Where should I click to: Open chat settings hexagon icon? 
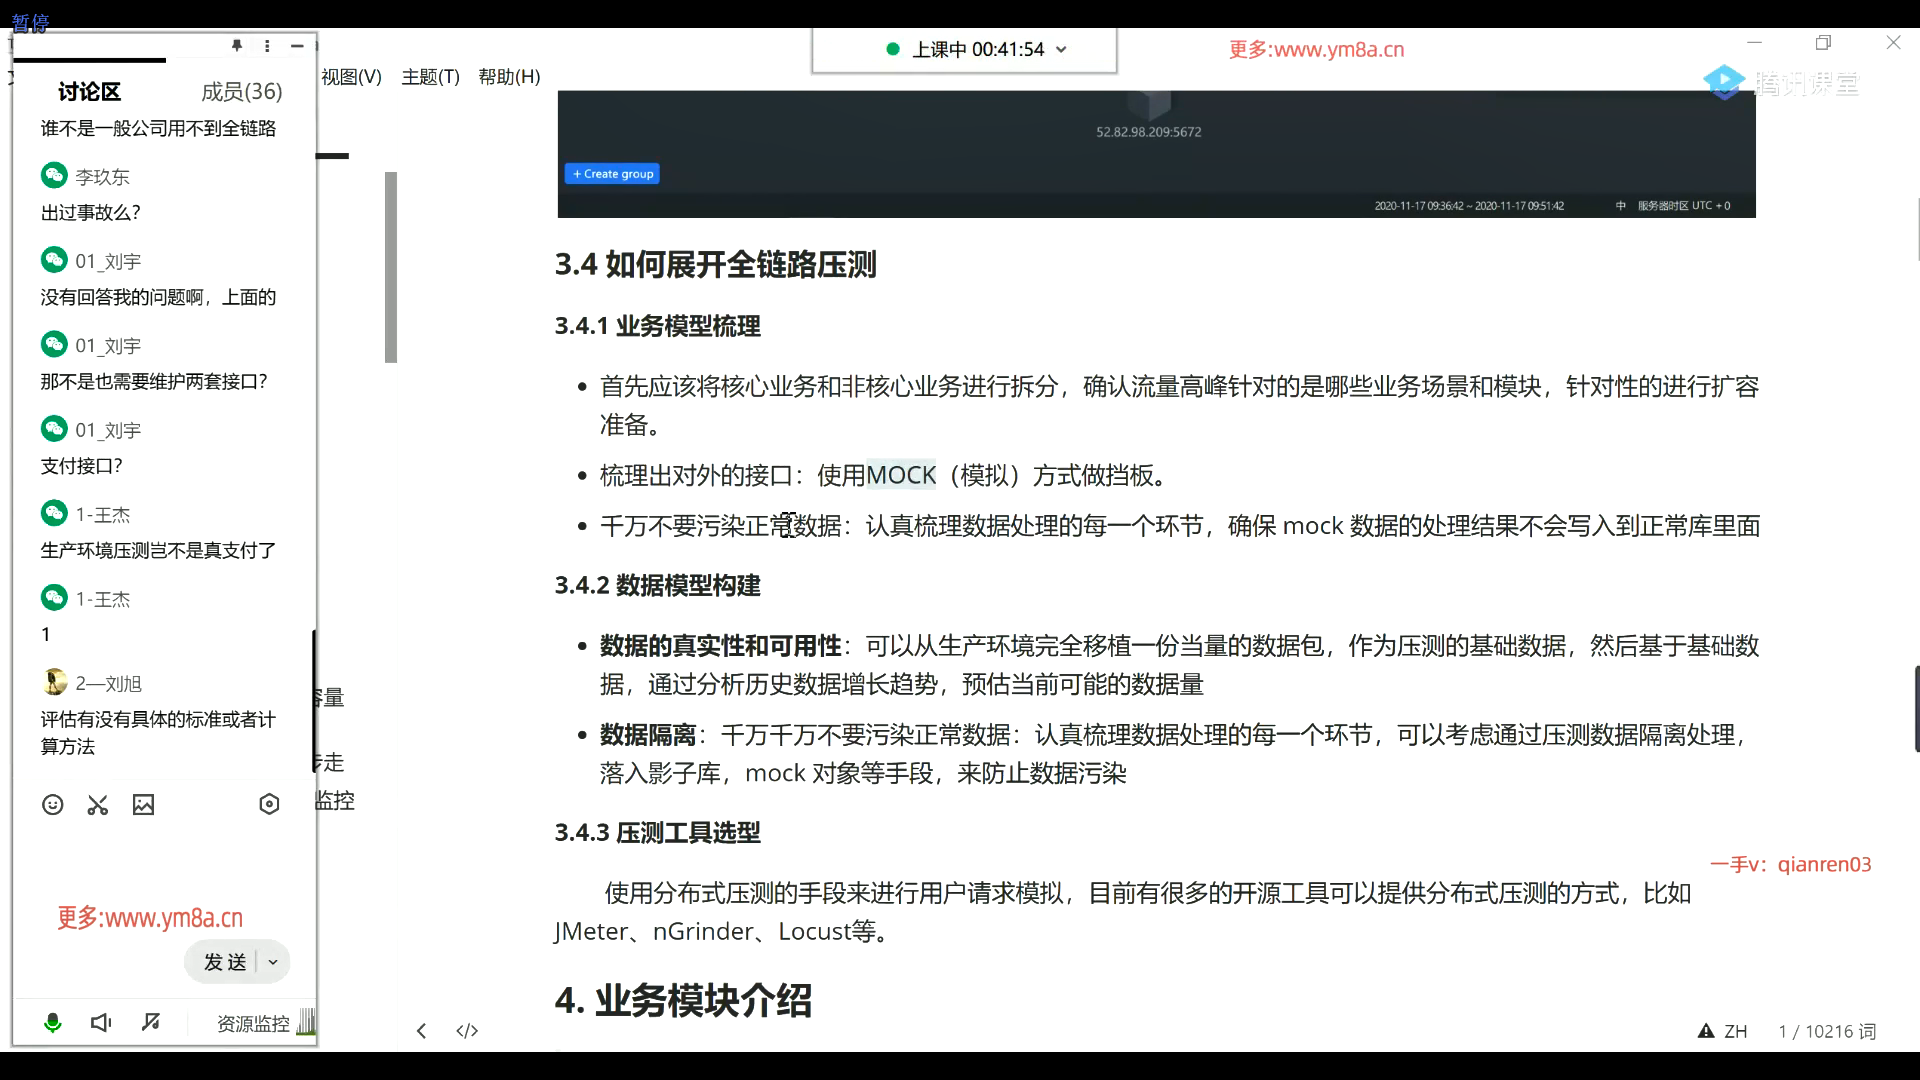click(269, 804)
